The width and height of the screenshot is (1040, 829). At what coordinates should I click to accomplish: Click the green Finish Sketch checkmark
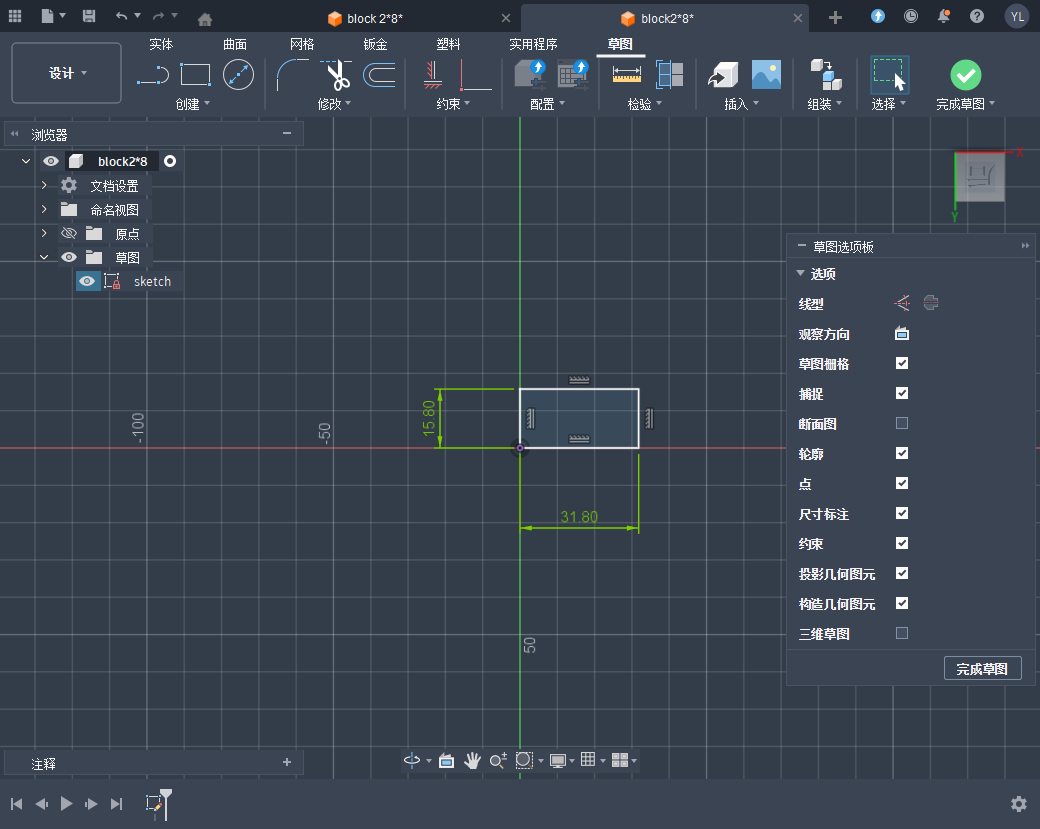coord(966,75)
